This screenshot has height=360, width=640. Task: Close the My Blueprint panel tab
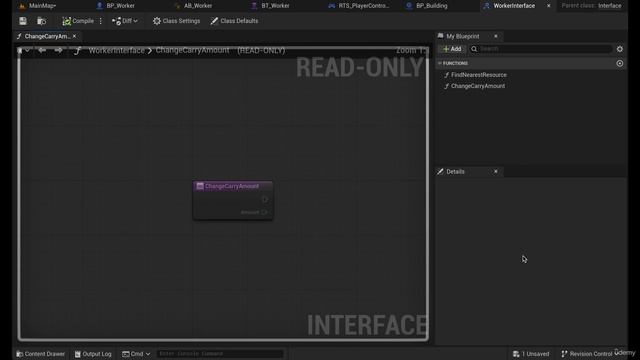click(496, 36)
